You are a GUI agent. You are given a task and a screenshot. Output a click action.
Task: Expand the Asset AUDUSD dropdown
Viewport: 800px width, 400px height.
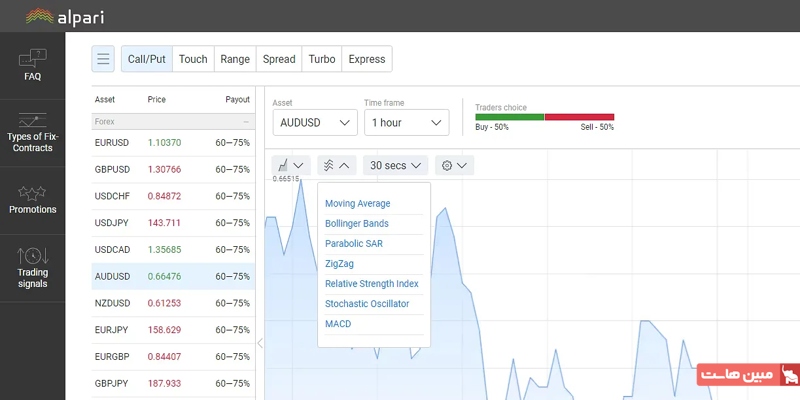(x=314, y=122)
